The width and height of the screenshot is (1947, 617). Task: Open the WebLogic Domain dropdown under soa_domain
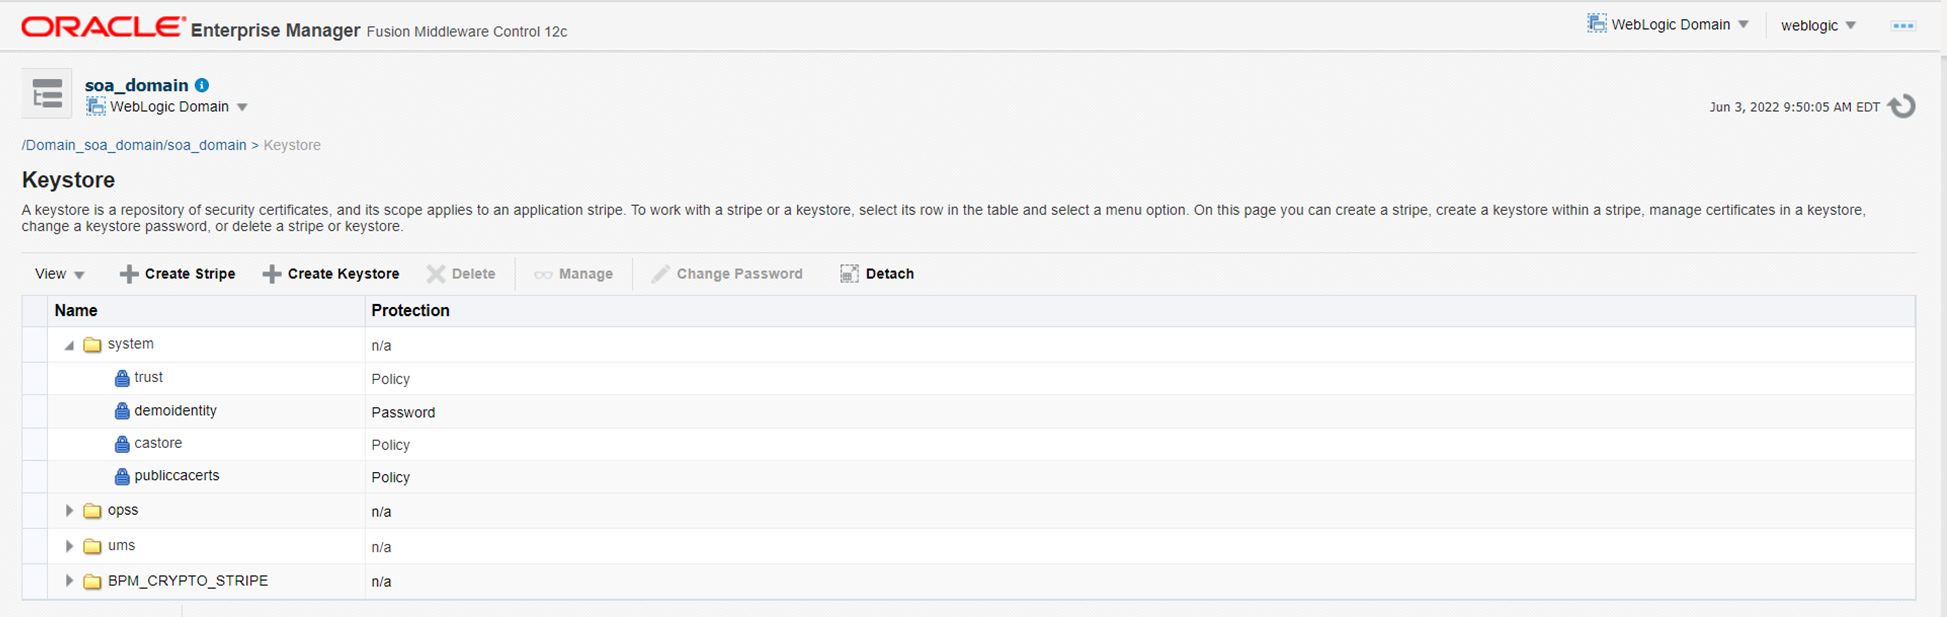(x=242, y=107)
